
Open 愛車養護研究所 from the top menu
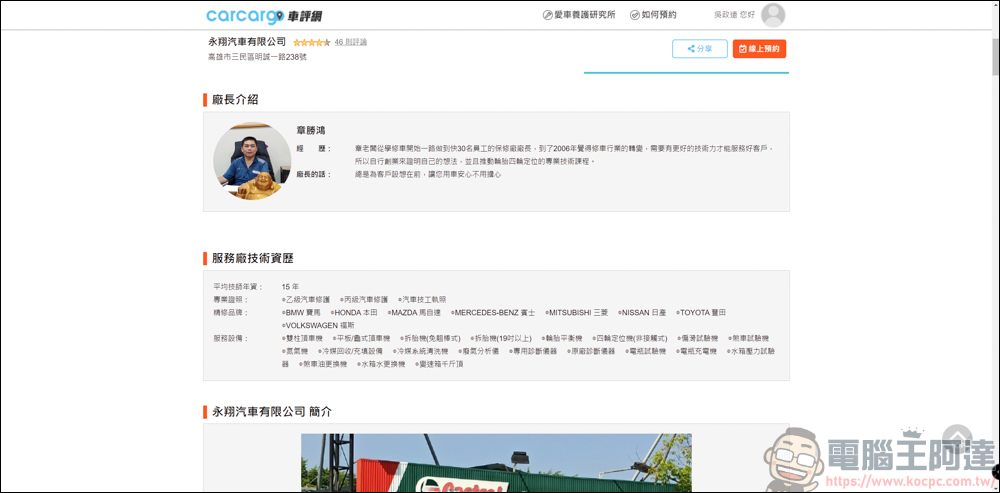click(579, 15)
